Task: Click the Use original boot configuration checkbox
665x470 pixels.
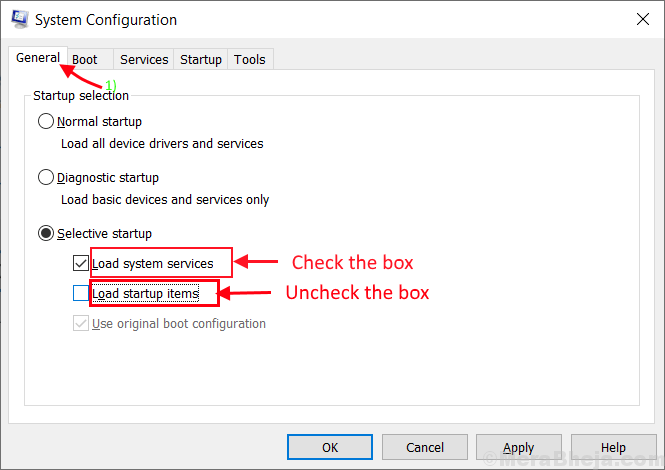Action: 81,323
